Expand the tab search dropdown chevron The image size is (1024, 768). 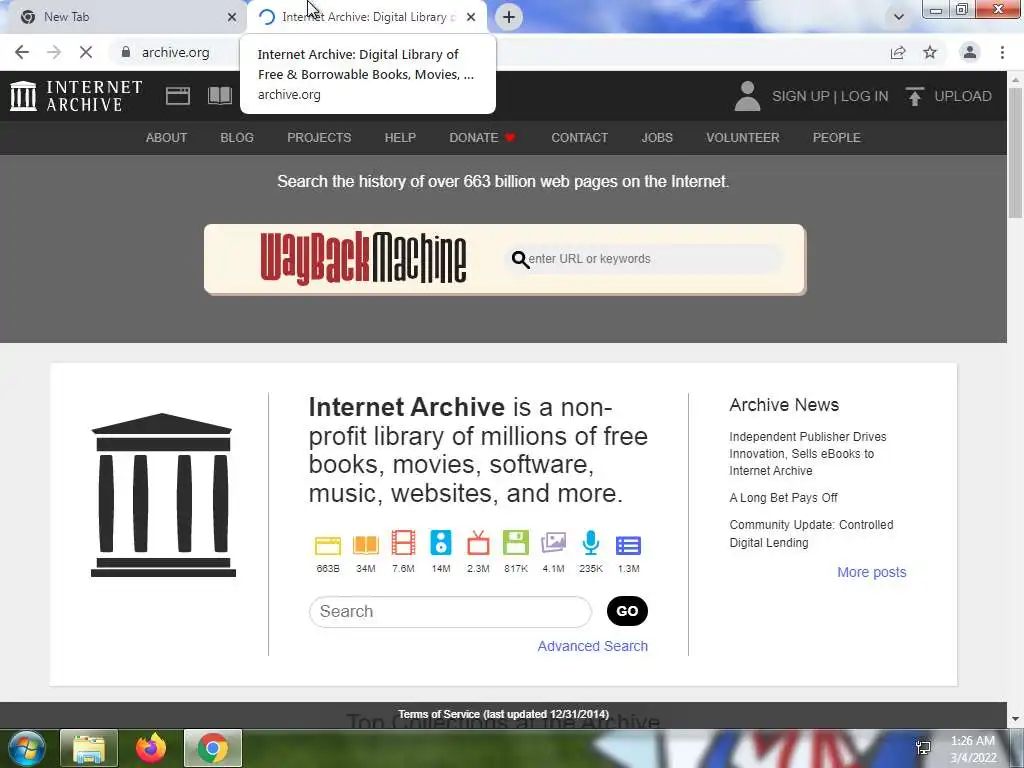pyautogui.click(x=899, y=17)
